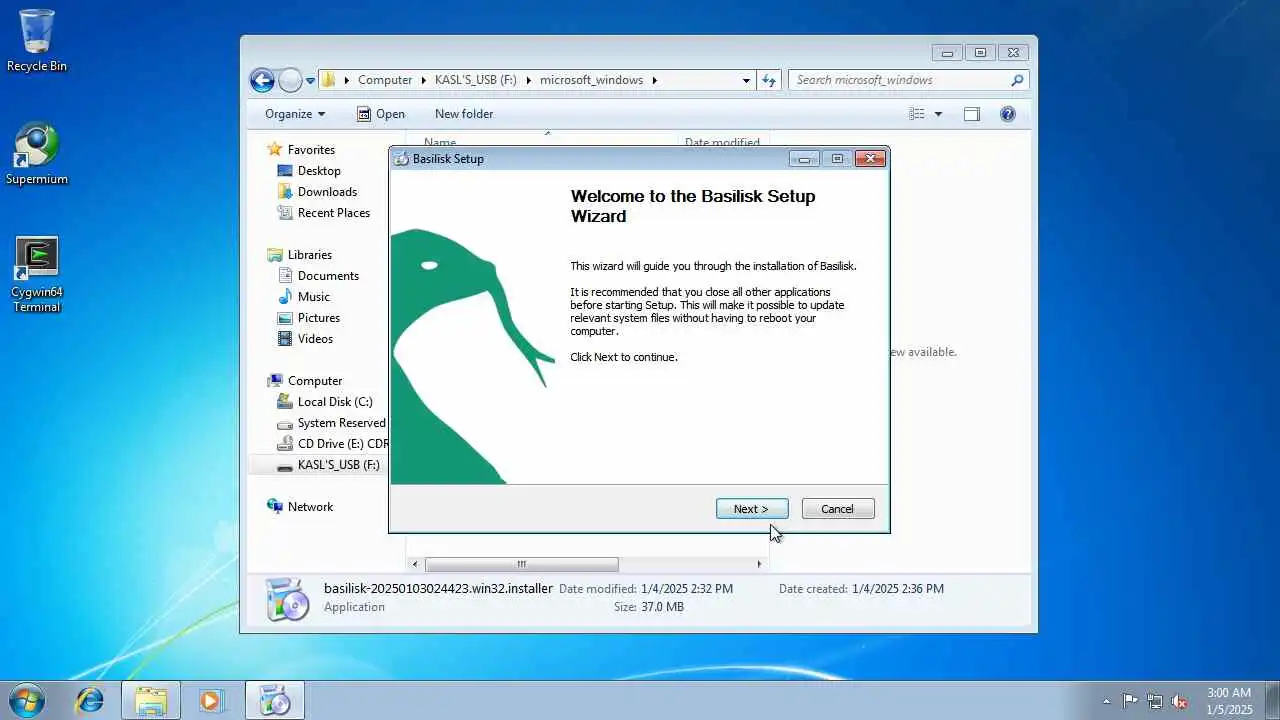This screenshot has height=720, width=1280.
Task: Click the Date modified column header
Action: [x=722, y=142]
